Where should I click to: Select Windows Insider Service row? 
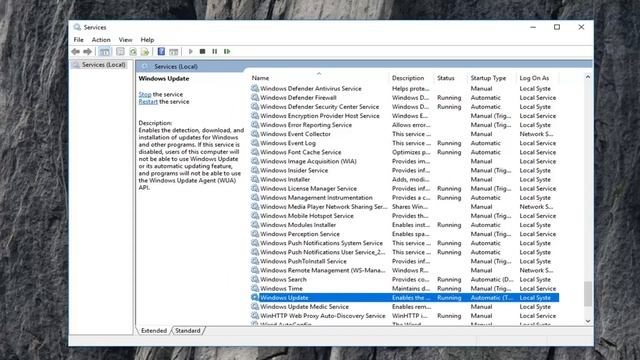coord(404,170)
